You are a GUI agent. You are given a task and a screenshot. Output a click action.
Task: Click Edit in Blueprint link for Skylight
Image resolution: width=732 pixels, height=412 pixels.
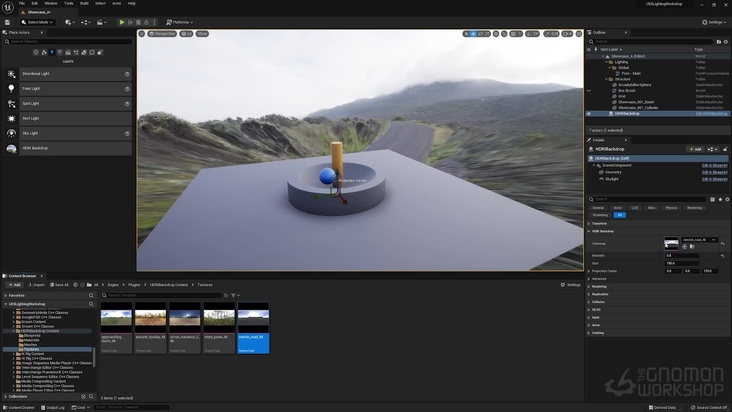point(714,179)
